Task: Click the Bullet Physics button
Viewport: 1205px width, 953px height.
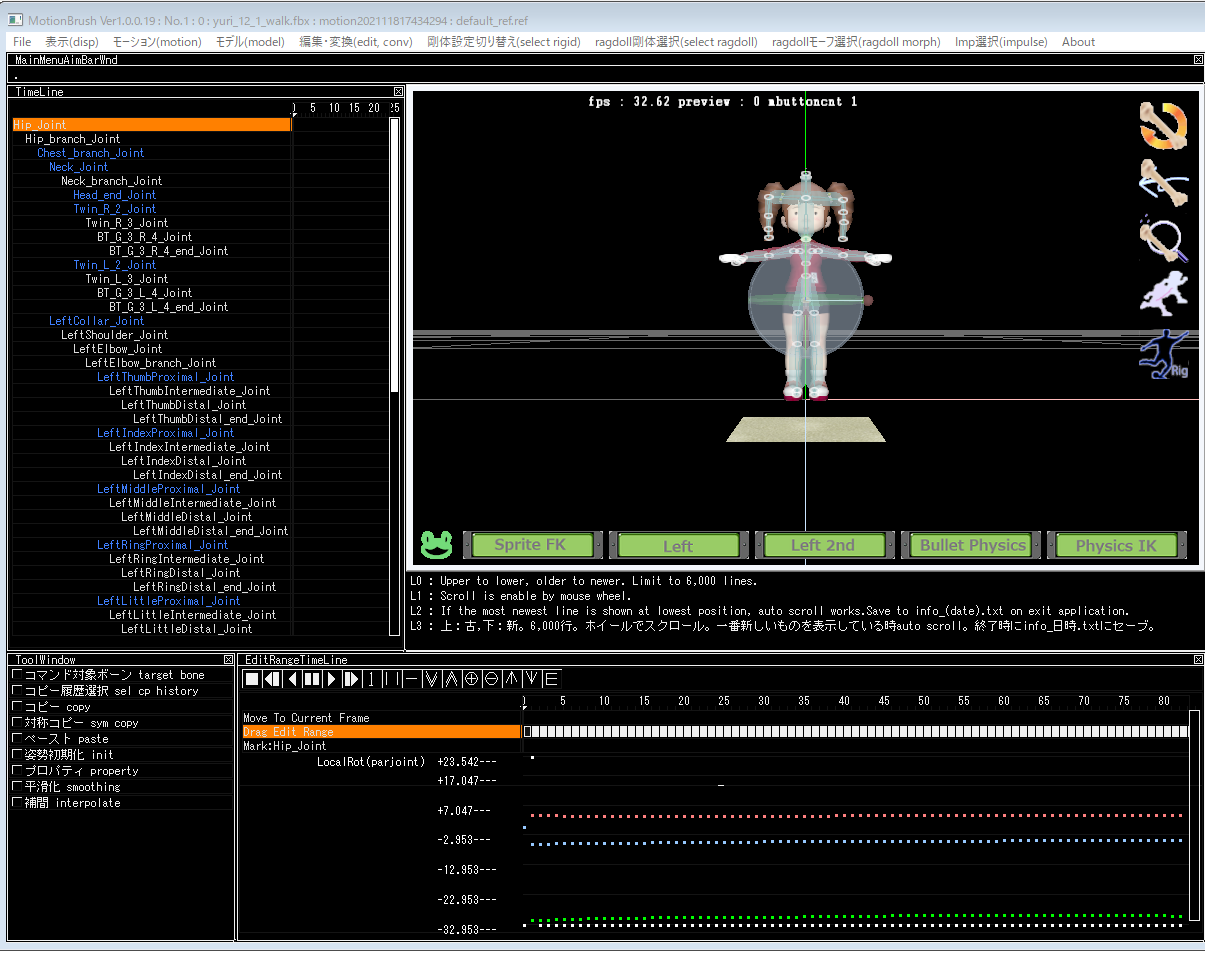Action: (x=972, y=545)
